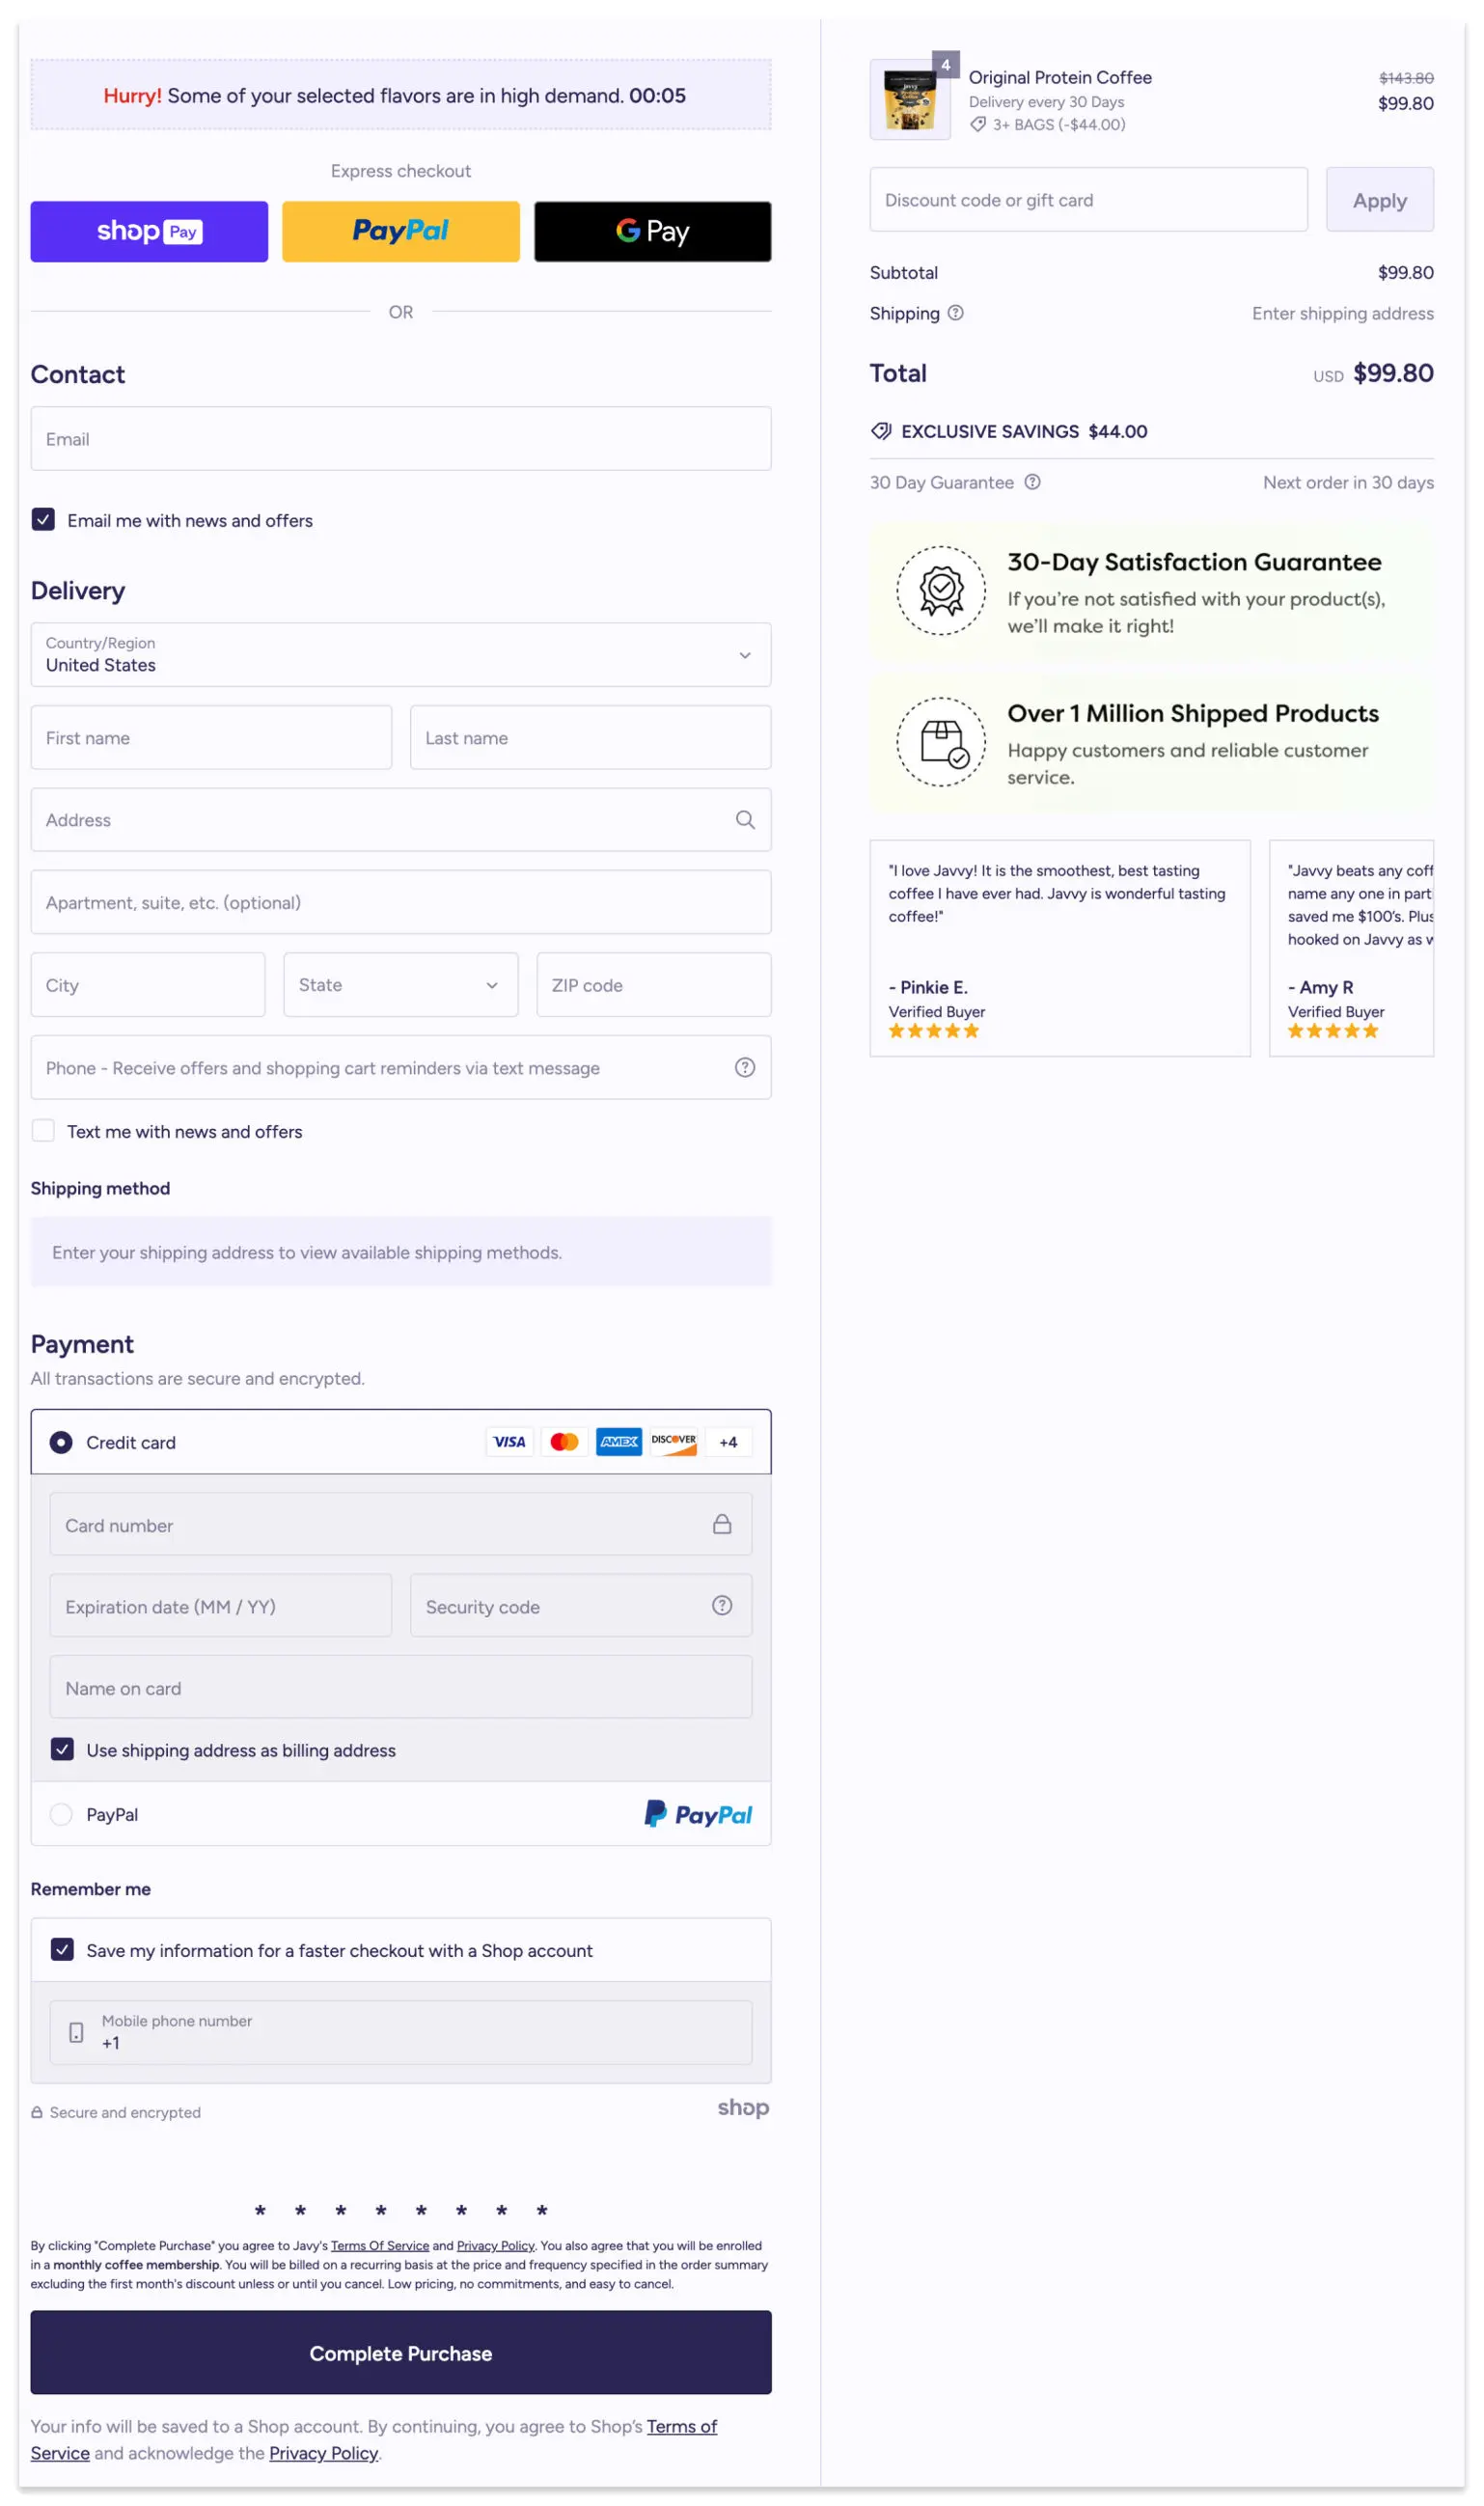This screenshot has width=1484, height=2506.
Task: Click the Phone field help icon
Action: pos(745,1068)
